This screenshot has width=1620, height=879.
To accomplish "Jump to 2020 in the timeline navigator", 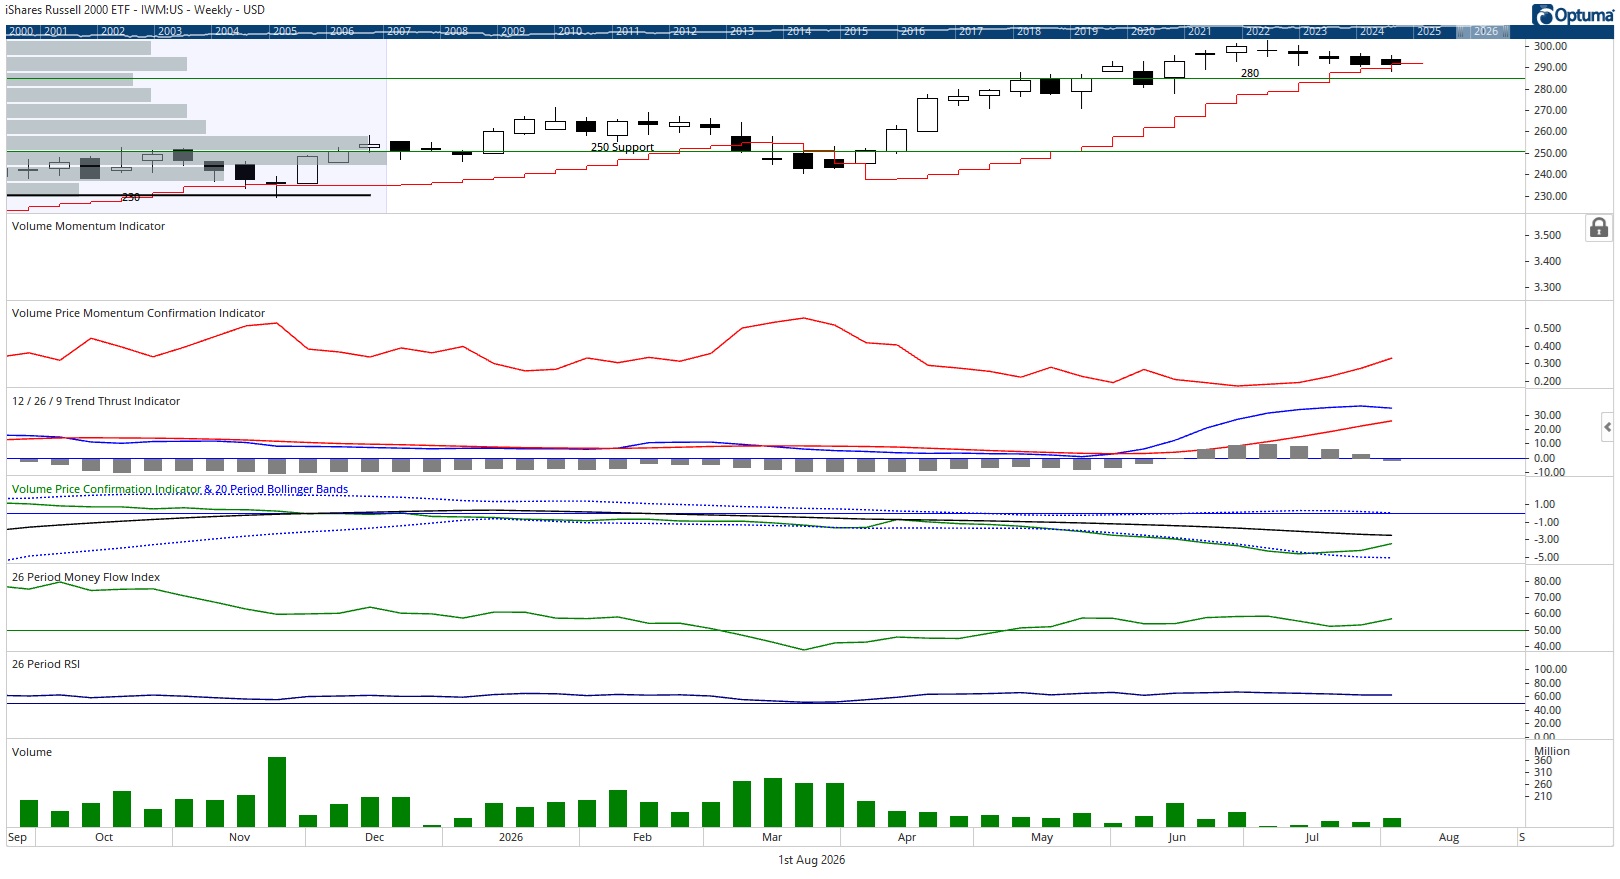I will coord(1143,32).
